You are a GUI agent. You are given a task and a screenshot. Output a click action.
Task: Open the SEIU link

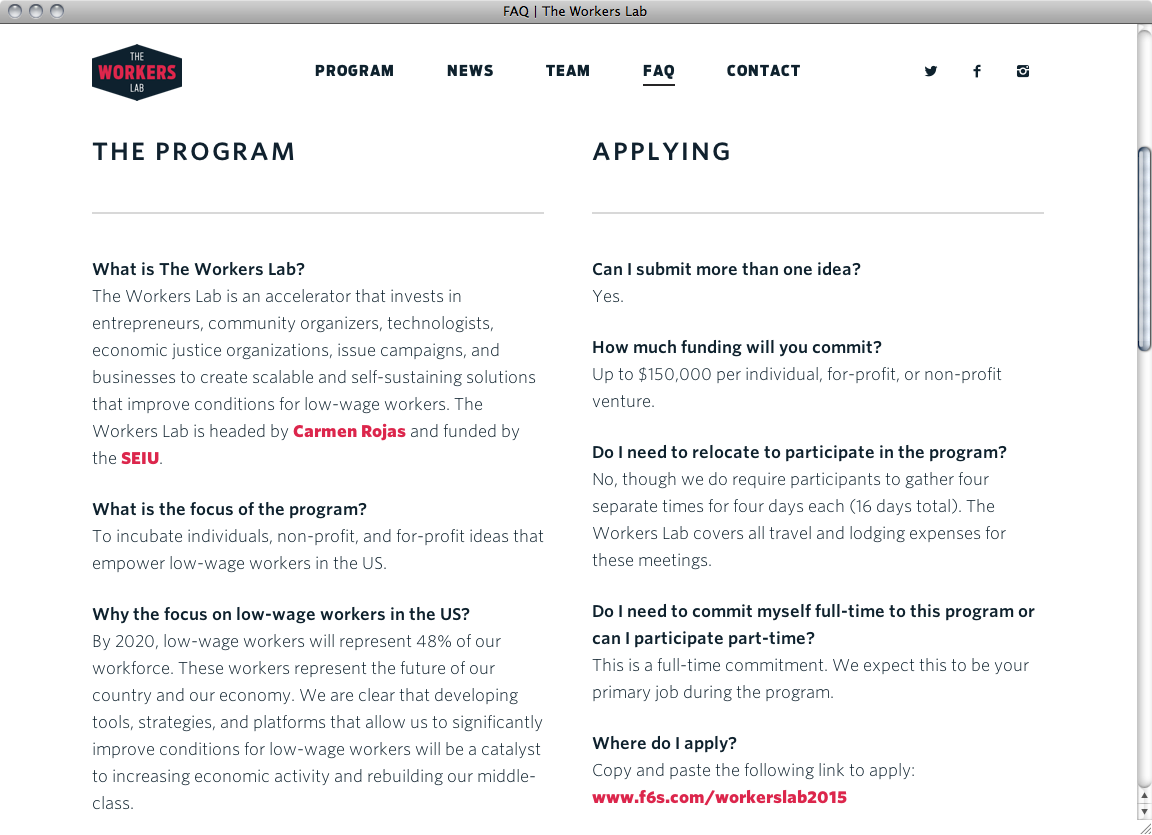click(140, 458)
